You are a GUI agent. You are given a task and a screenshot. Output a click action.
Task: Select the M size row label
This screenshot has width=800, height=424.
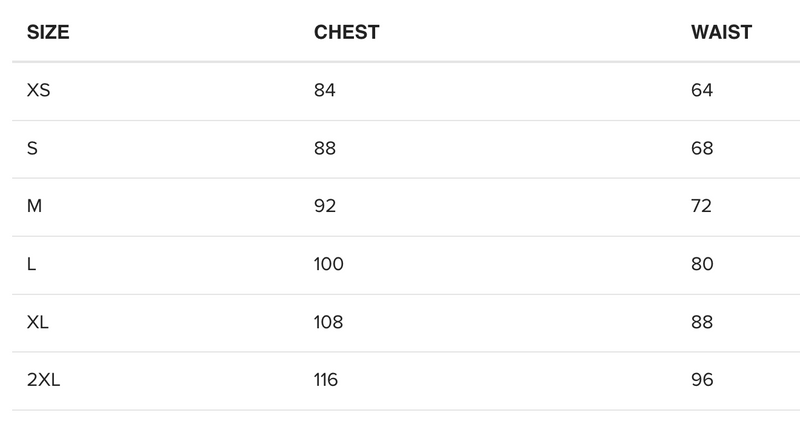click(x=34, y=207)
